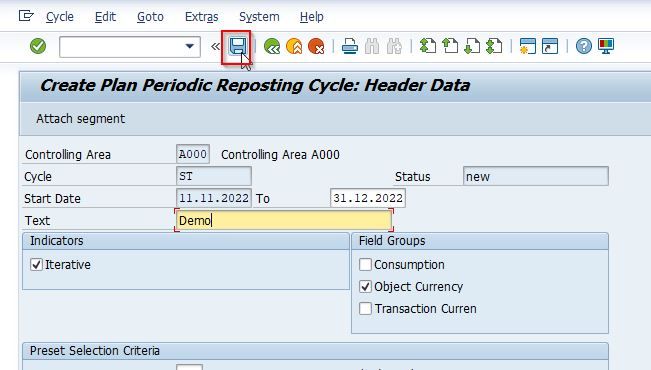This screenshot has width=651, height=370.
Task: Open the Cycle menu
Action: [60, 17]
